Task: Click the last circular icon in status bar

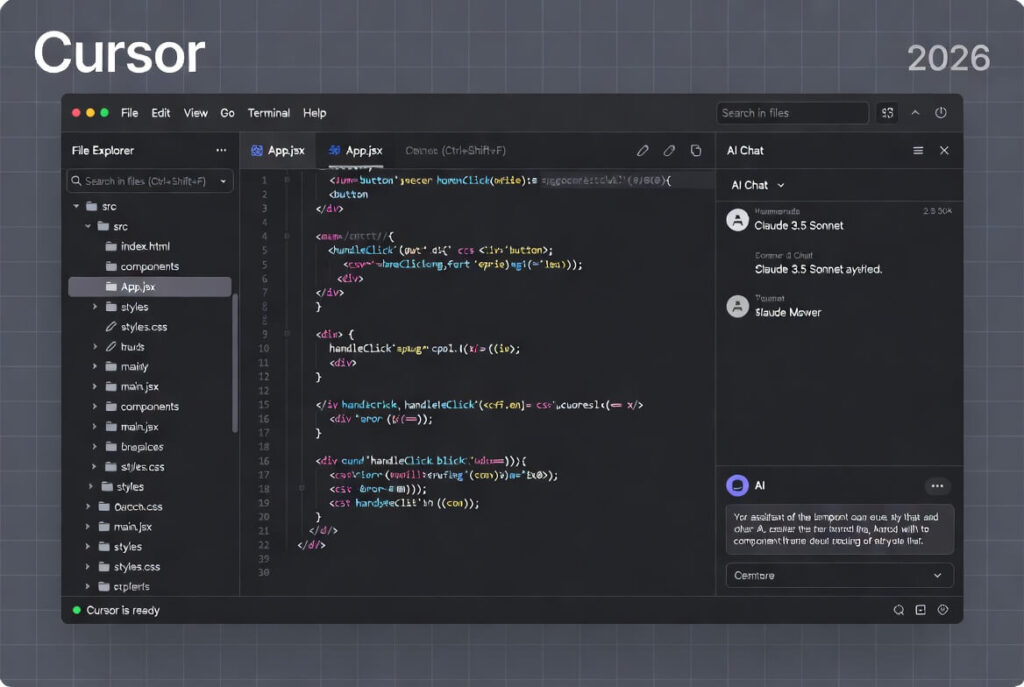Action: [x=942, y=610]
